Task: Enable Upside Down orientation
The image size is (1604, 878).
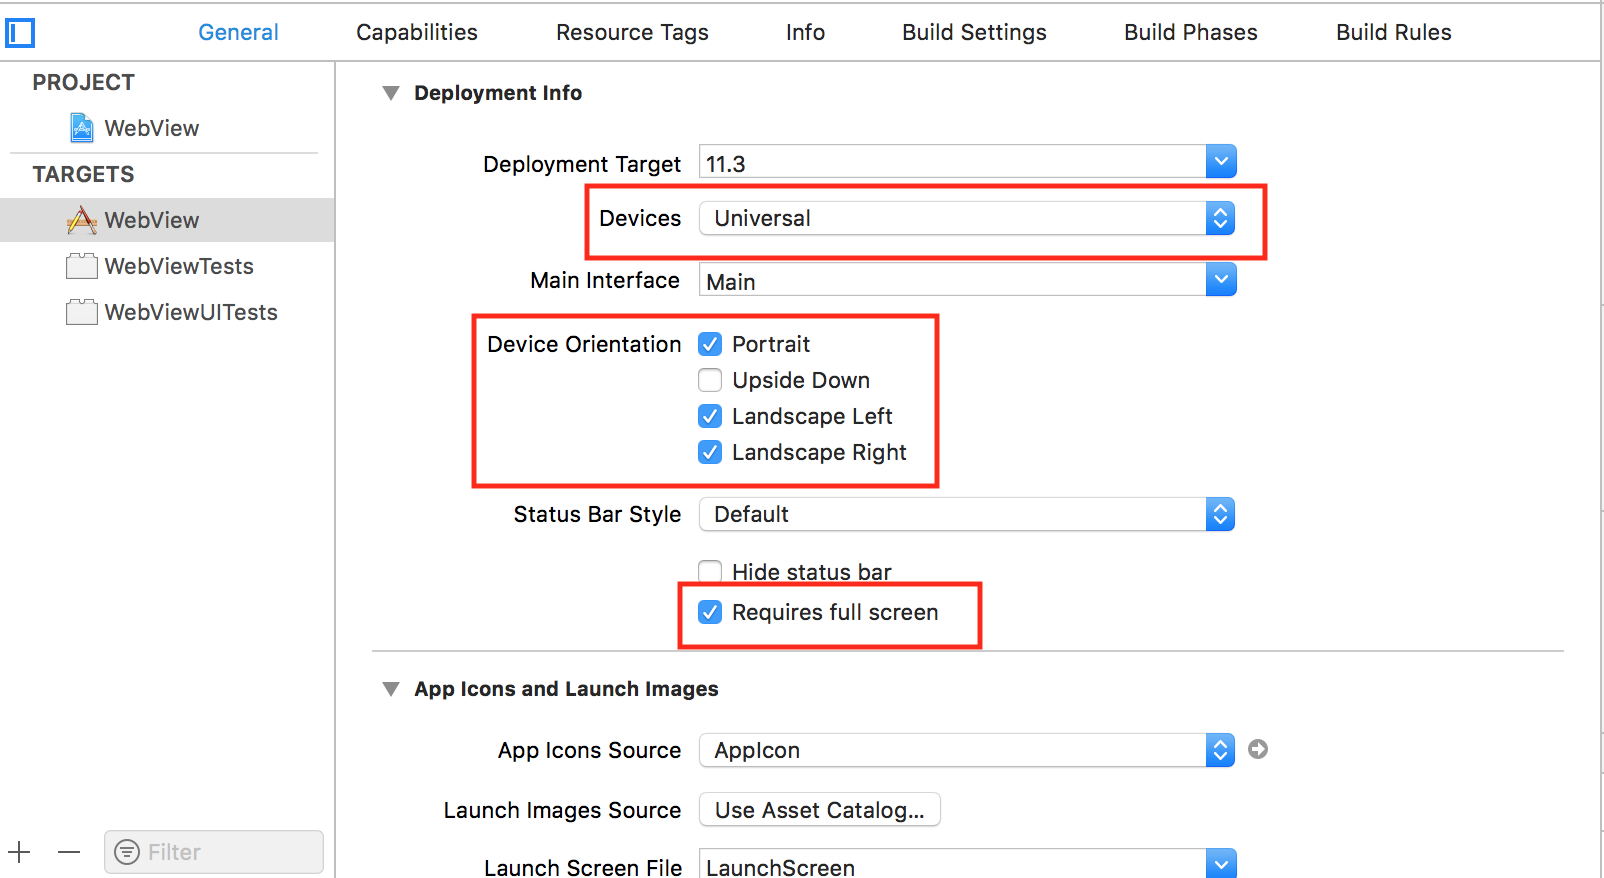Action: coord(710,380)
